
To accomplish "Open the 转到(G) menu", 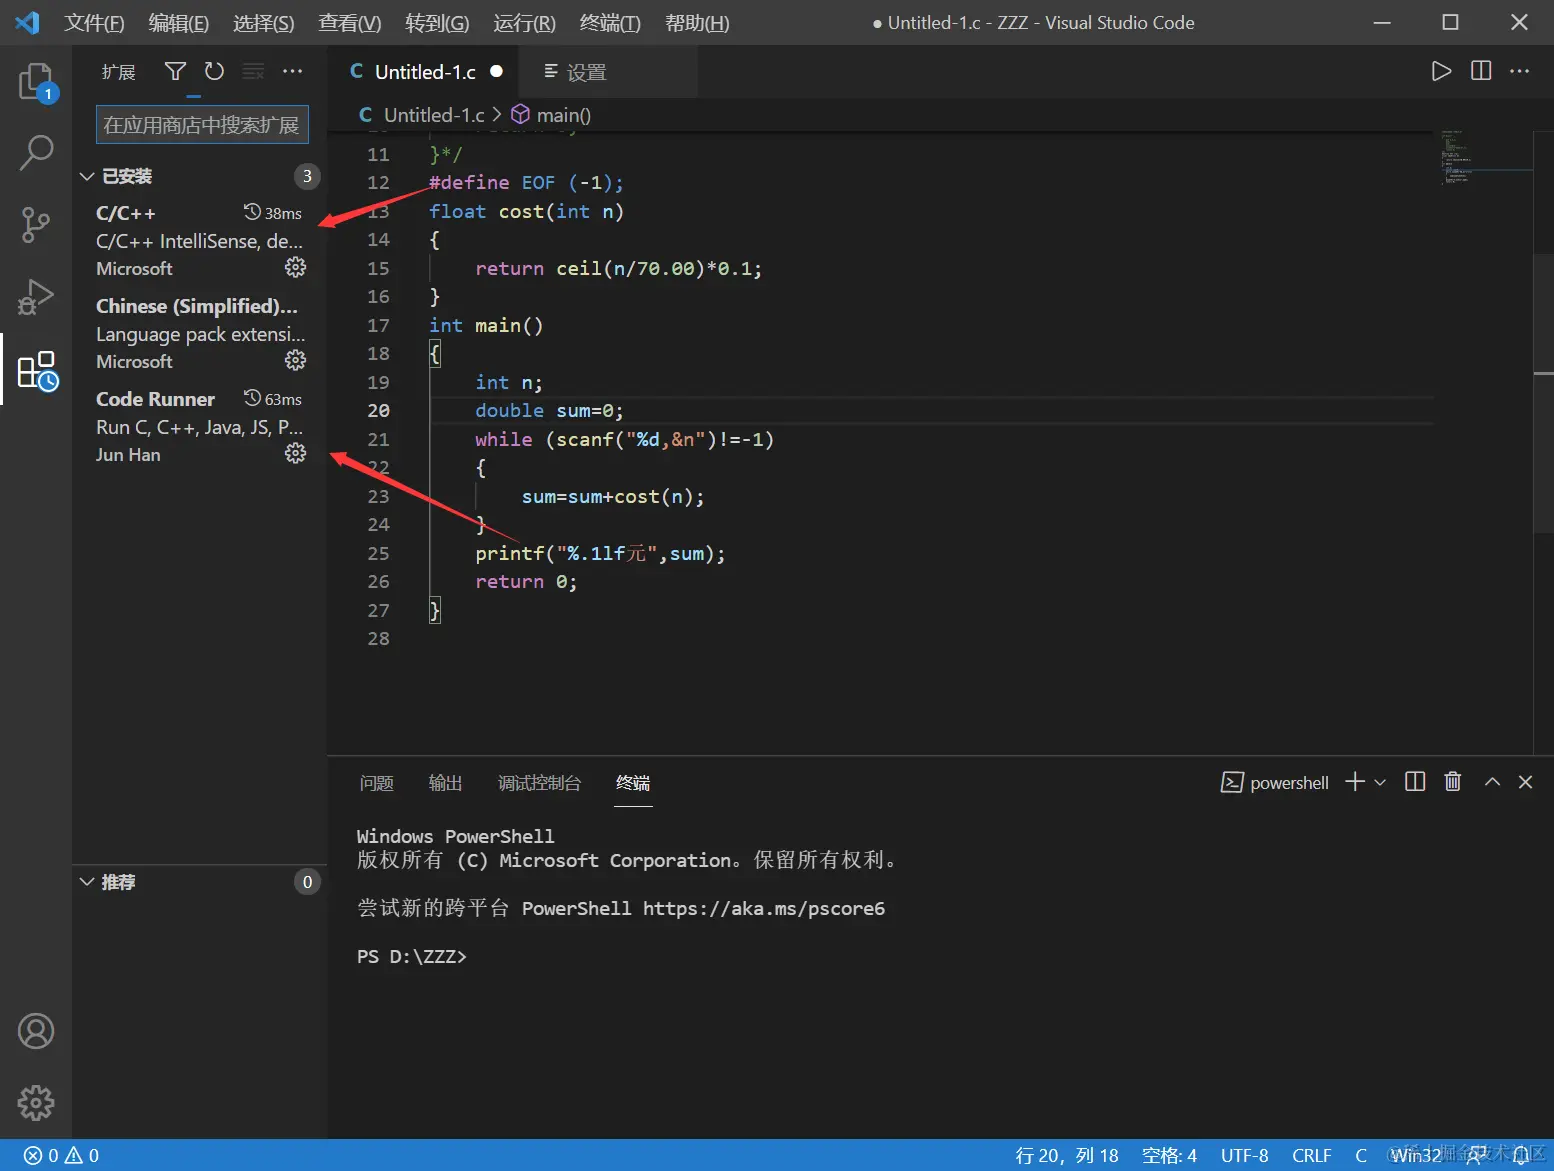I will (x=437, y=23).
